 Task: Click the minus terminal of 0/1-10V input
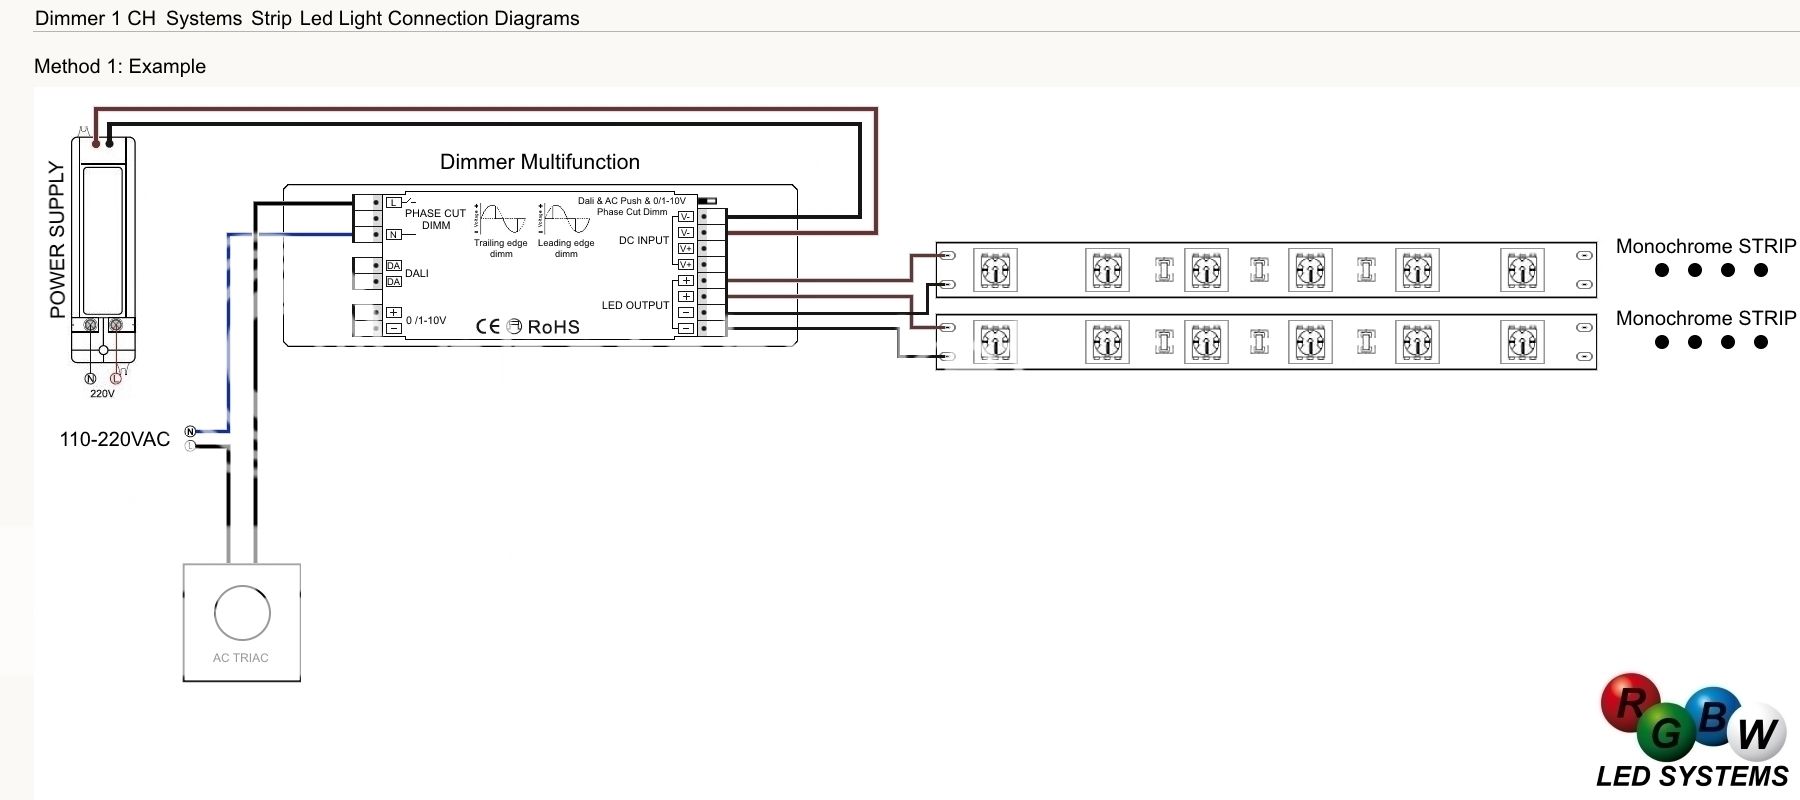[393, 328]
